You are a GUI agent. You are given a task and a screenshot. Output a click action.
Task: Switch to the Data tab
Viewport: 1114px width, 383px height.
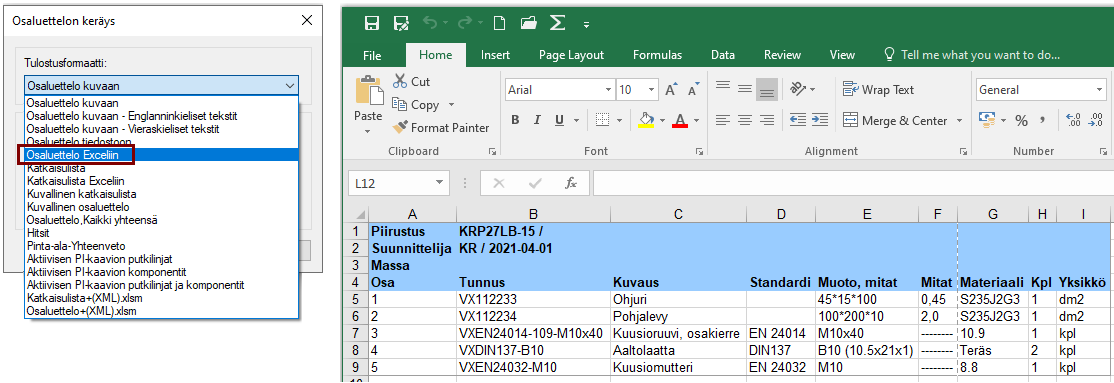(723, 55)
